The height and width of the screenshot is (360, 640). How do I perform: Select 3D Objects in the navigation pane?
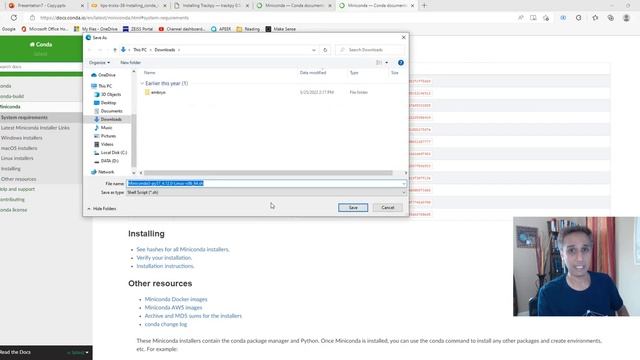tap(108, 94)
